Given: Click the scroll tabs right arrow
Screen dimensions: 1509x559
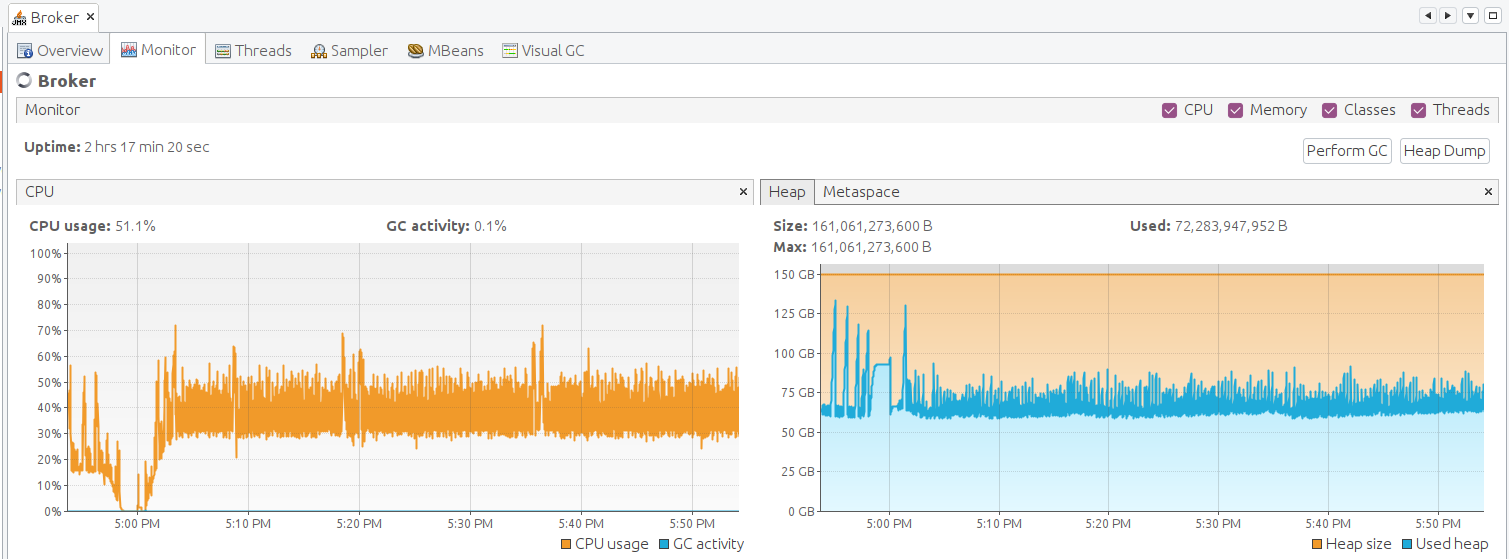Looking at the screenshot, I should point(1447,16).
